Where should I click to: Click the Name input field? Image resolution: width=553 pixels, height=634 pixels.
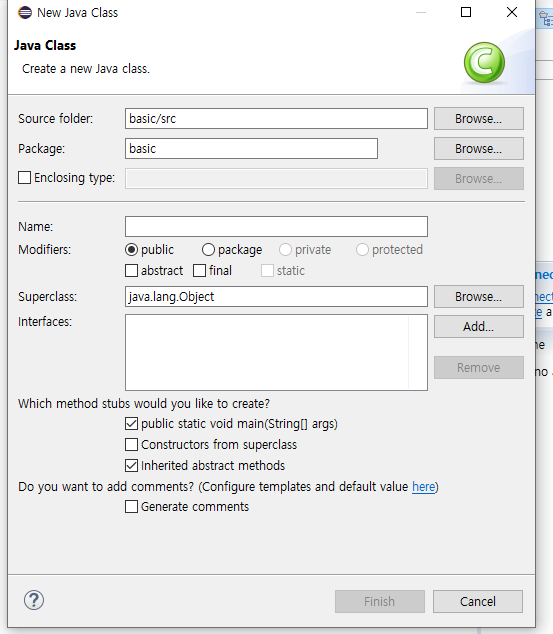click(276, 226)
